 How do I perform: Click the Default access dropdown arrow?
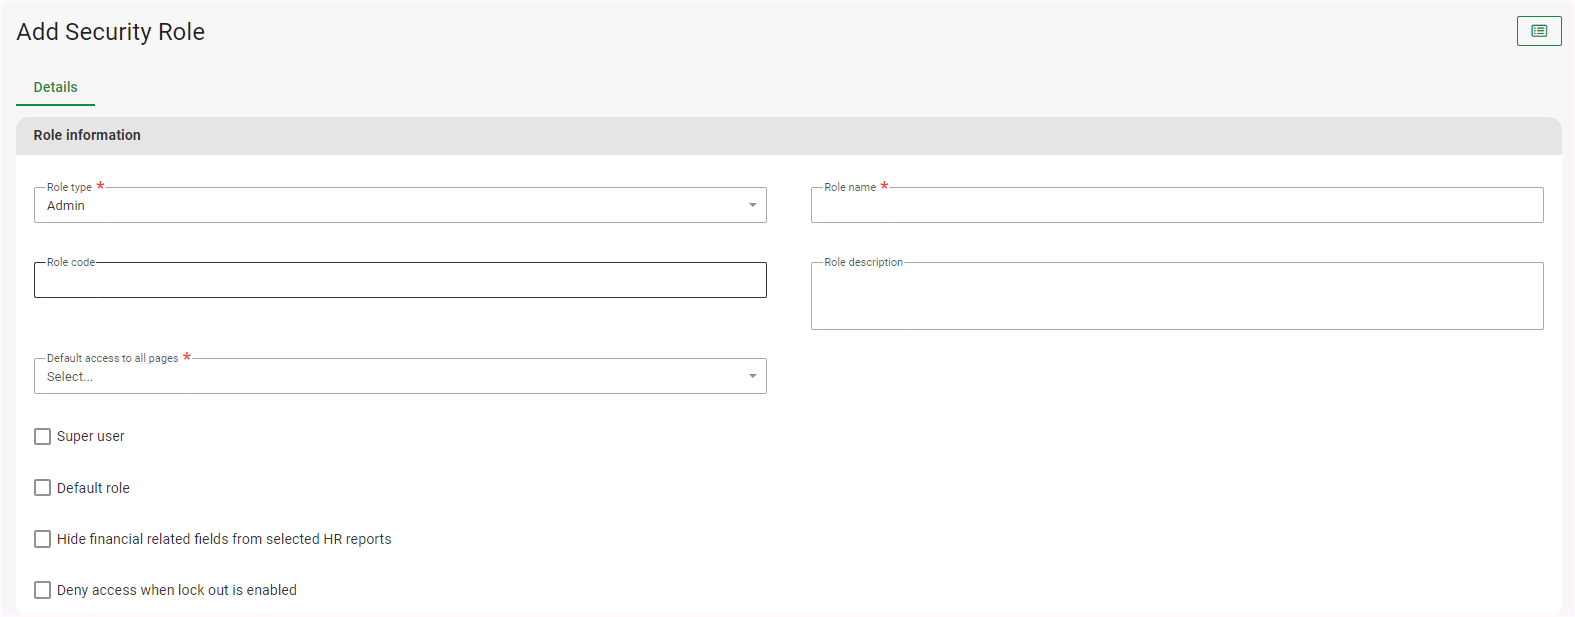tap(752, 376)
